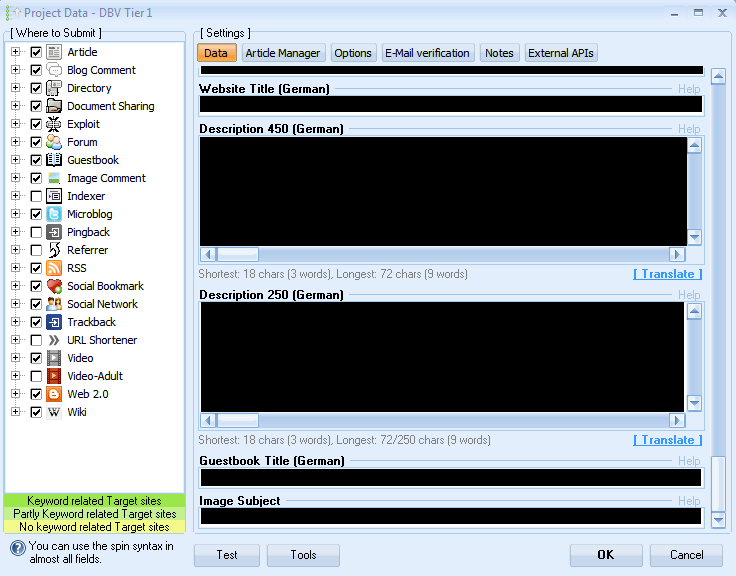Switch to the Article Manager tab
The height and width of the screenshot is (576, 736).
pos(283,53)
